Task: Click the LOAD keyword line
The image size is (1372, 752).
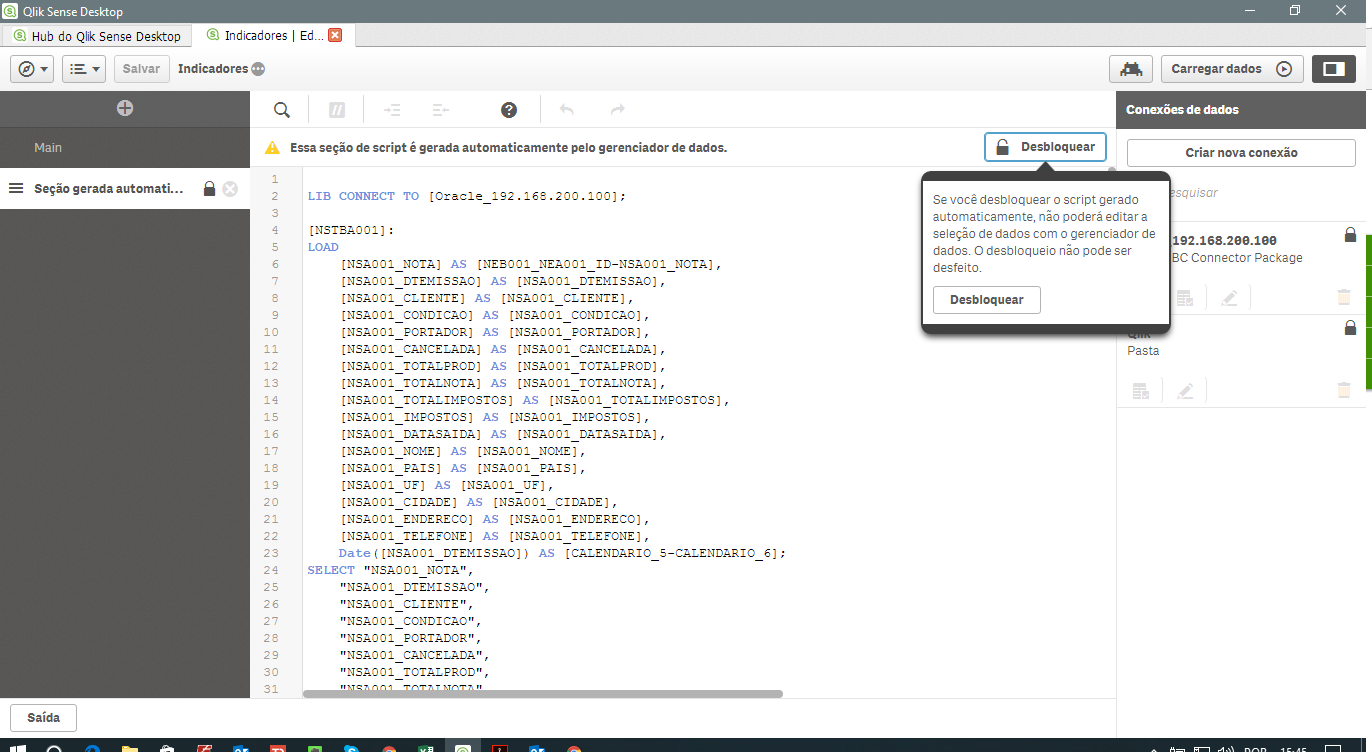Action: [x=323, y=247]
